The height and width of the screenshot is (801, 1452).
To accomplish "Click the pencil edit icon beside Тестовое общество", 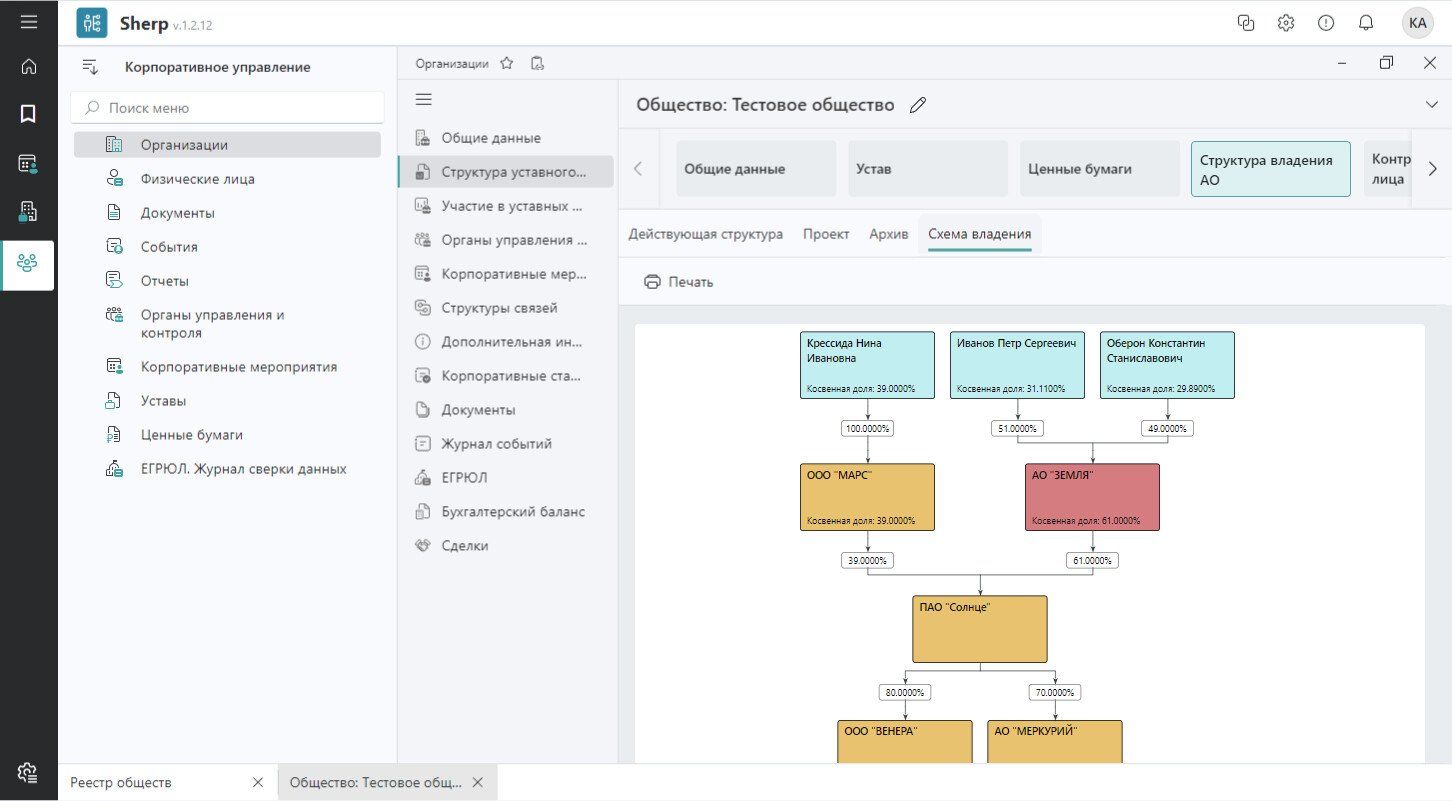I will (918, 106).
